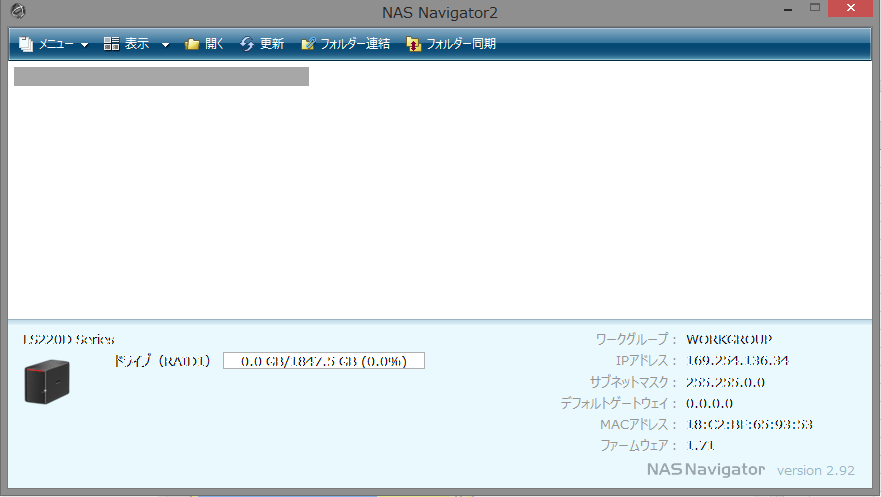Click the IPアドレス label
Screen dimensions: 881x497
point(645,361)
